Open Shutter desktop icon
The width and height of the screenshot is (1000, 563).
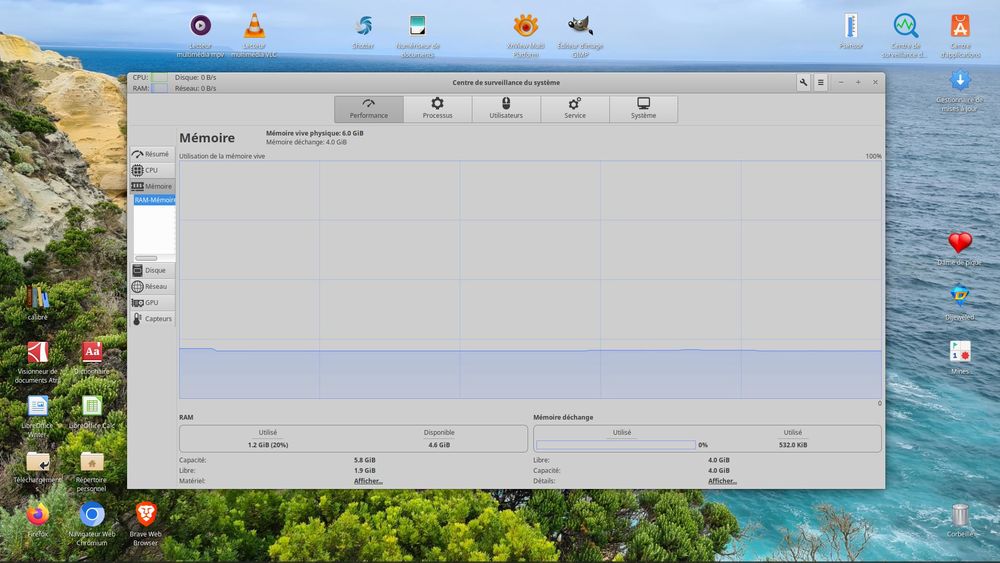[x=364, y=31]
